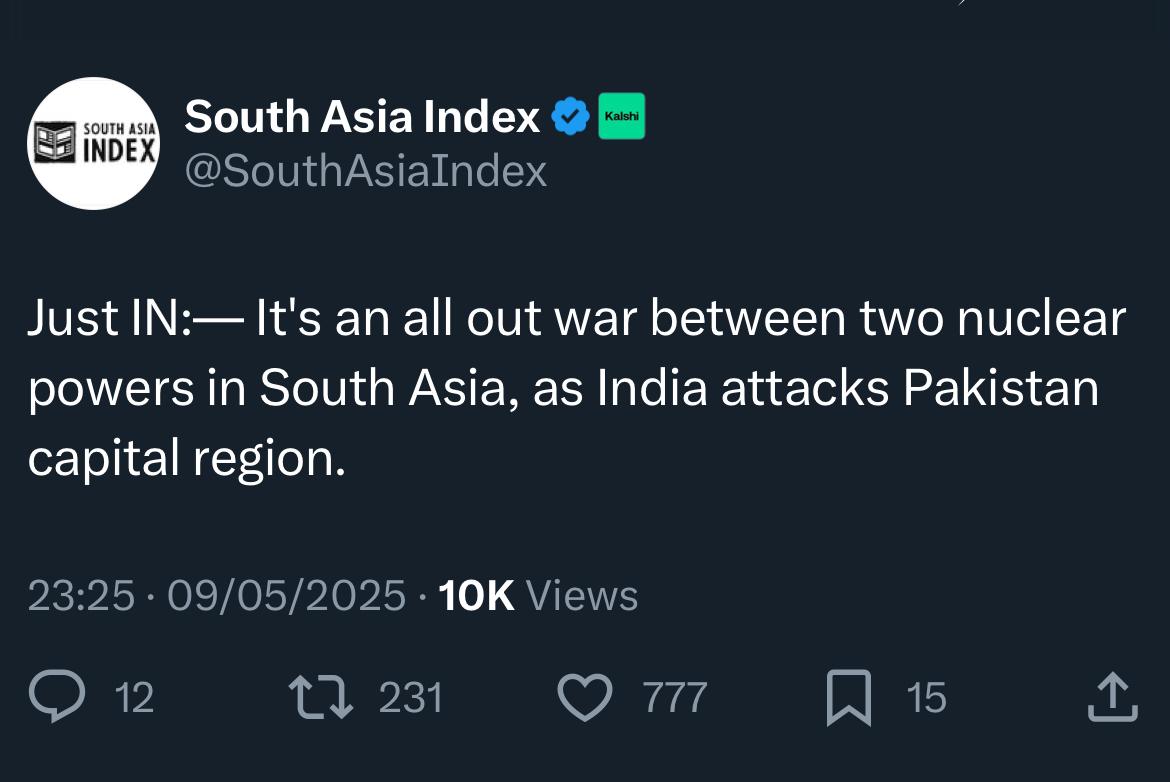
Task: Show the 231 reposts count
Action: point(410,698)
